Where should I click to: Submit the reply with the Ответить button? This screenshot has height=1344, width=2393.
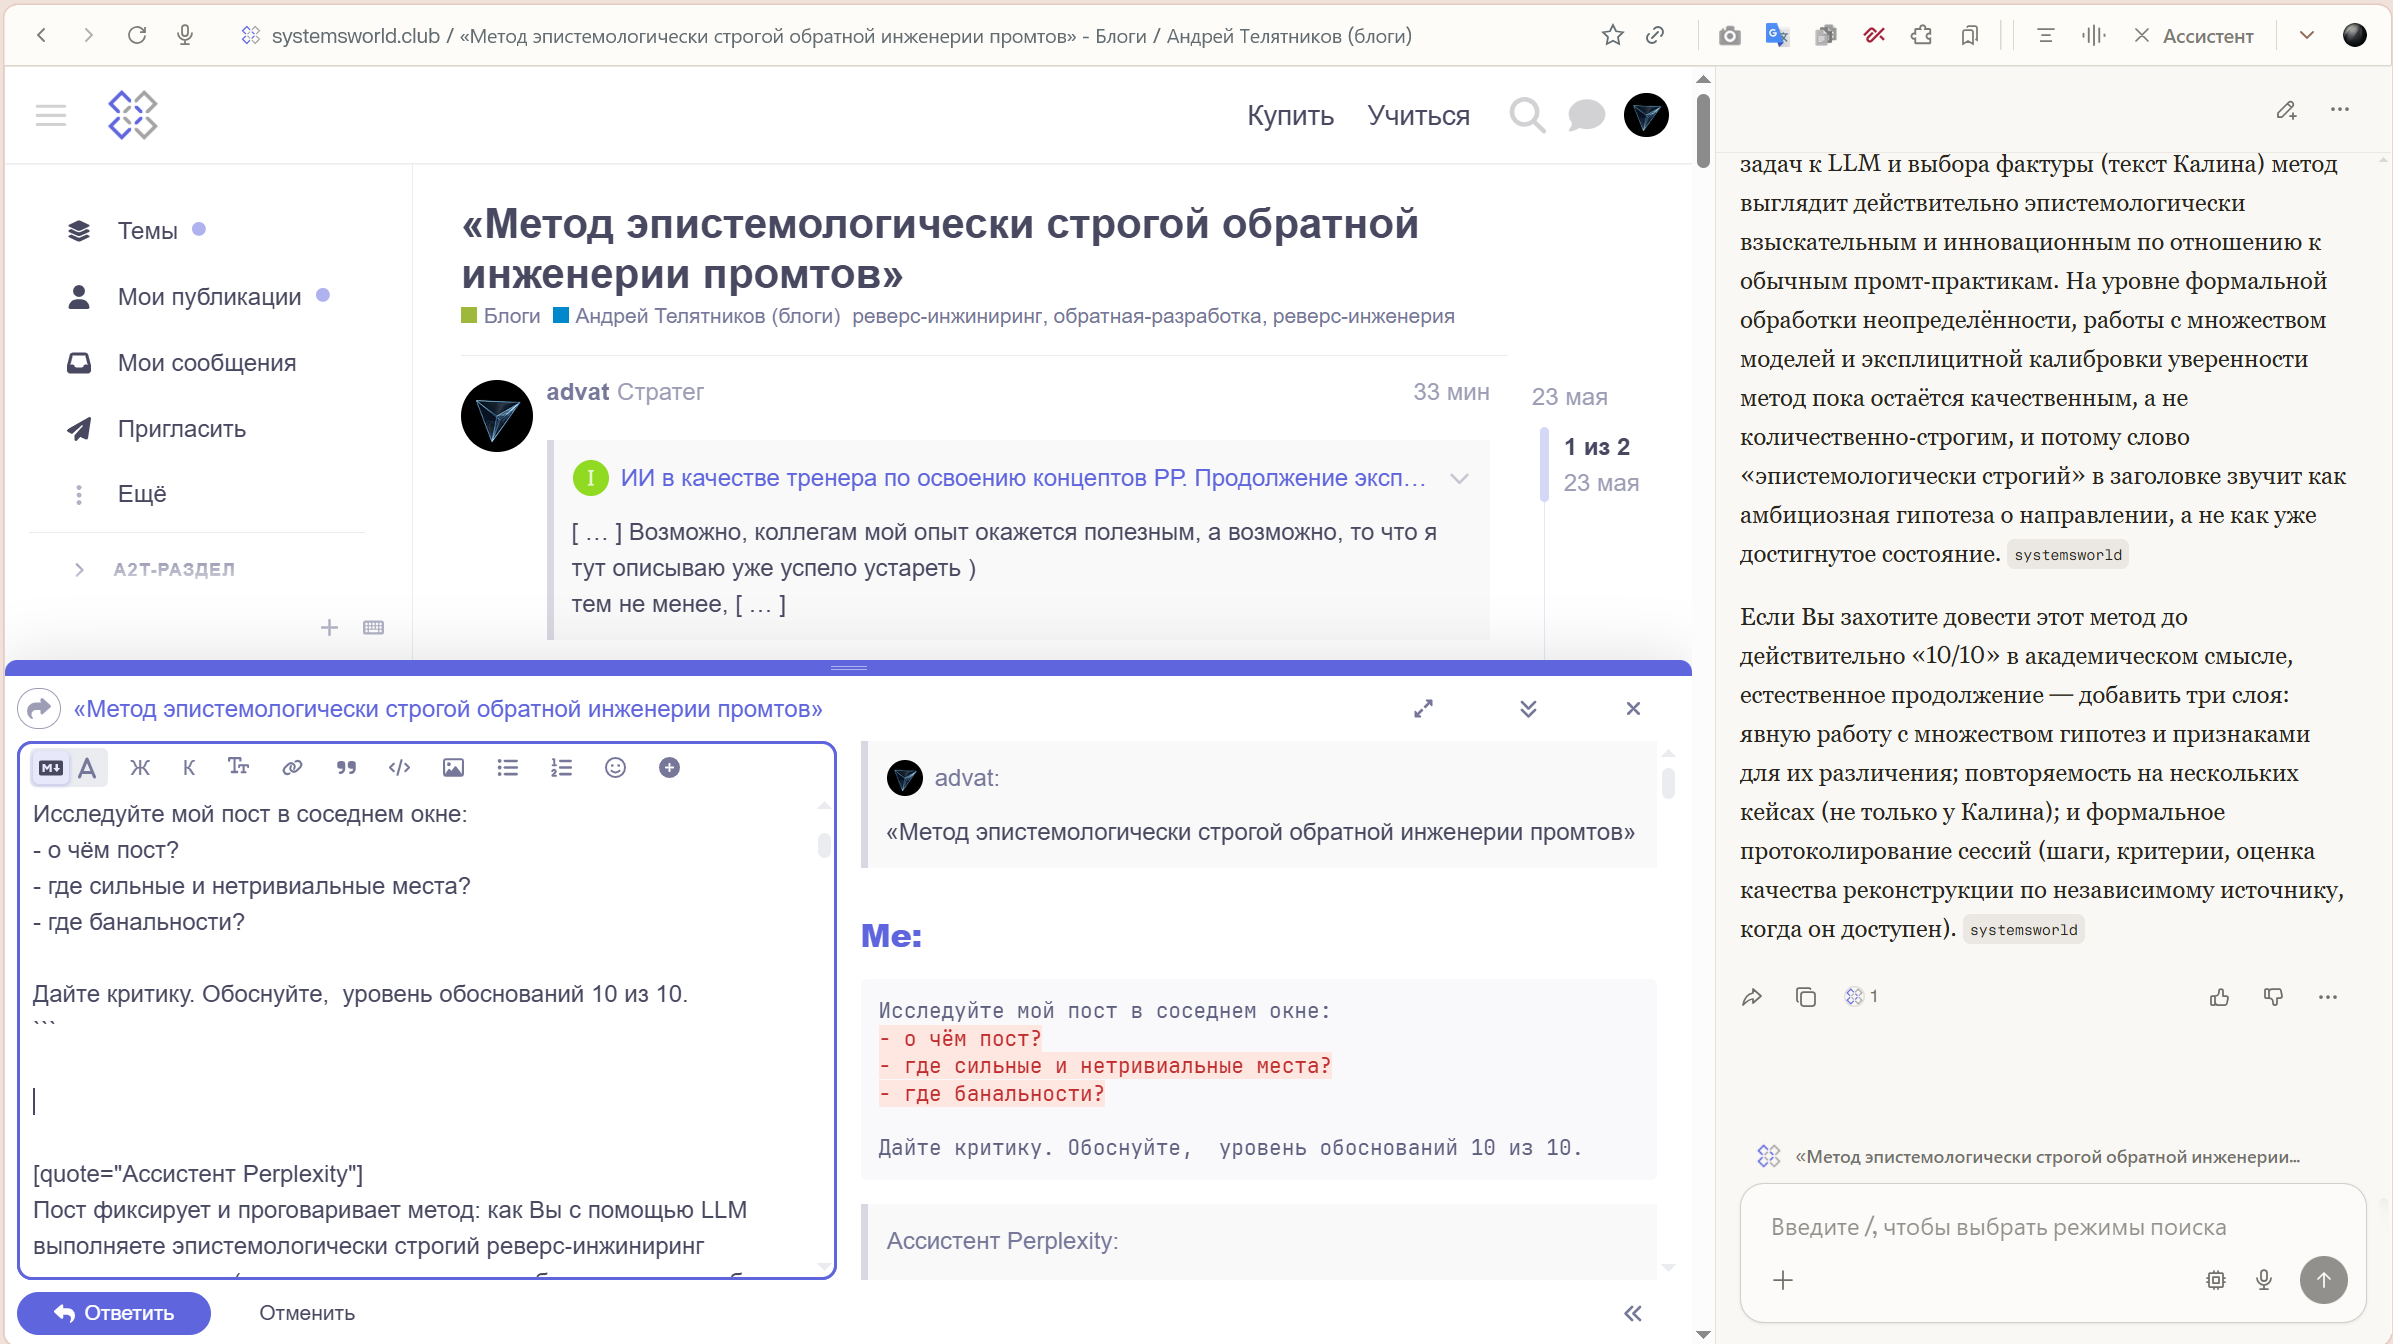click(114, 1313)
